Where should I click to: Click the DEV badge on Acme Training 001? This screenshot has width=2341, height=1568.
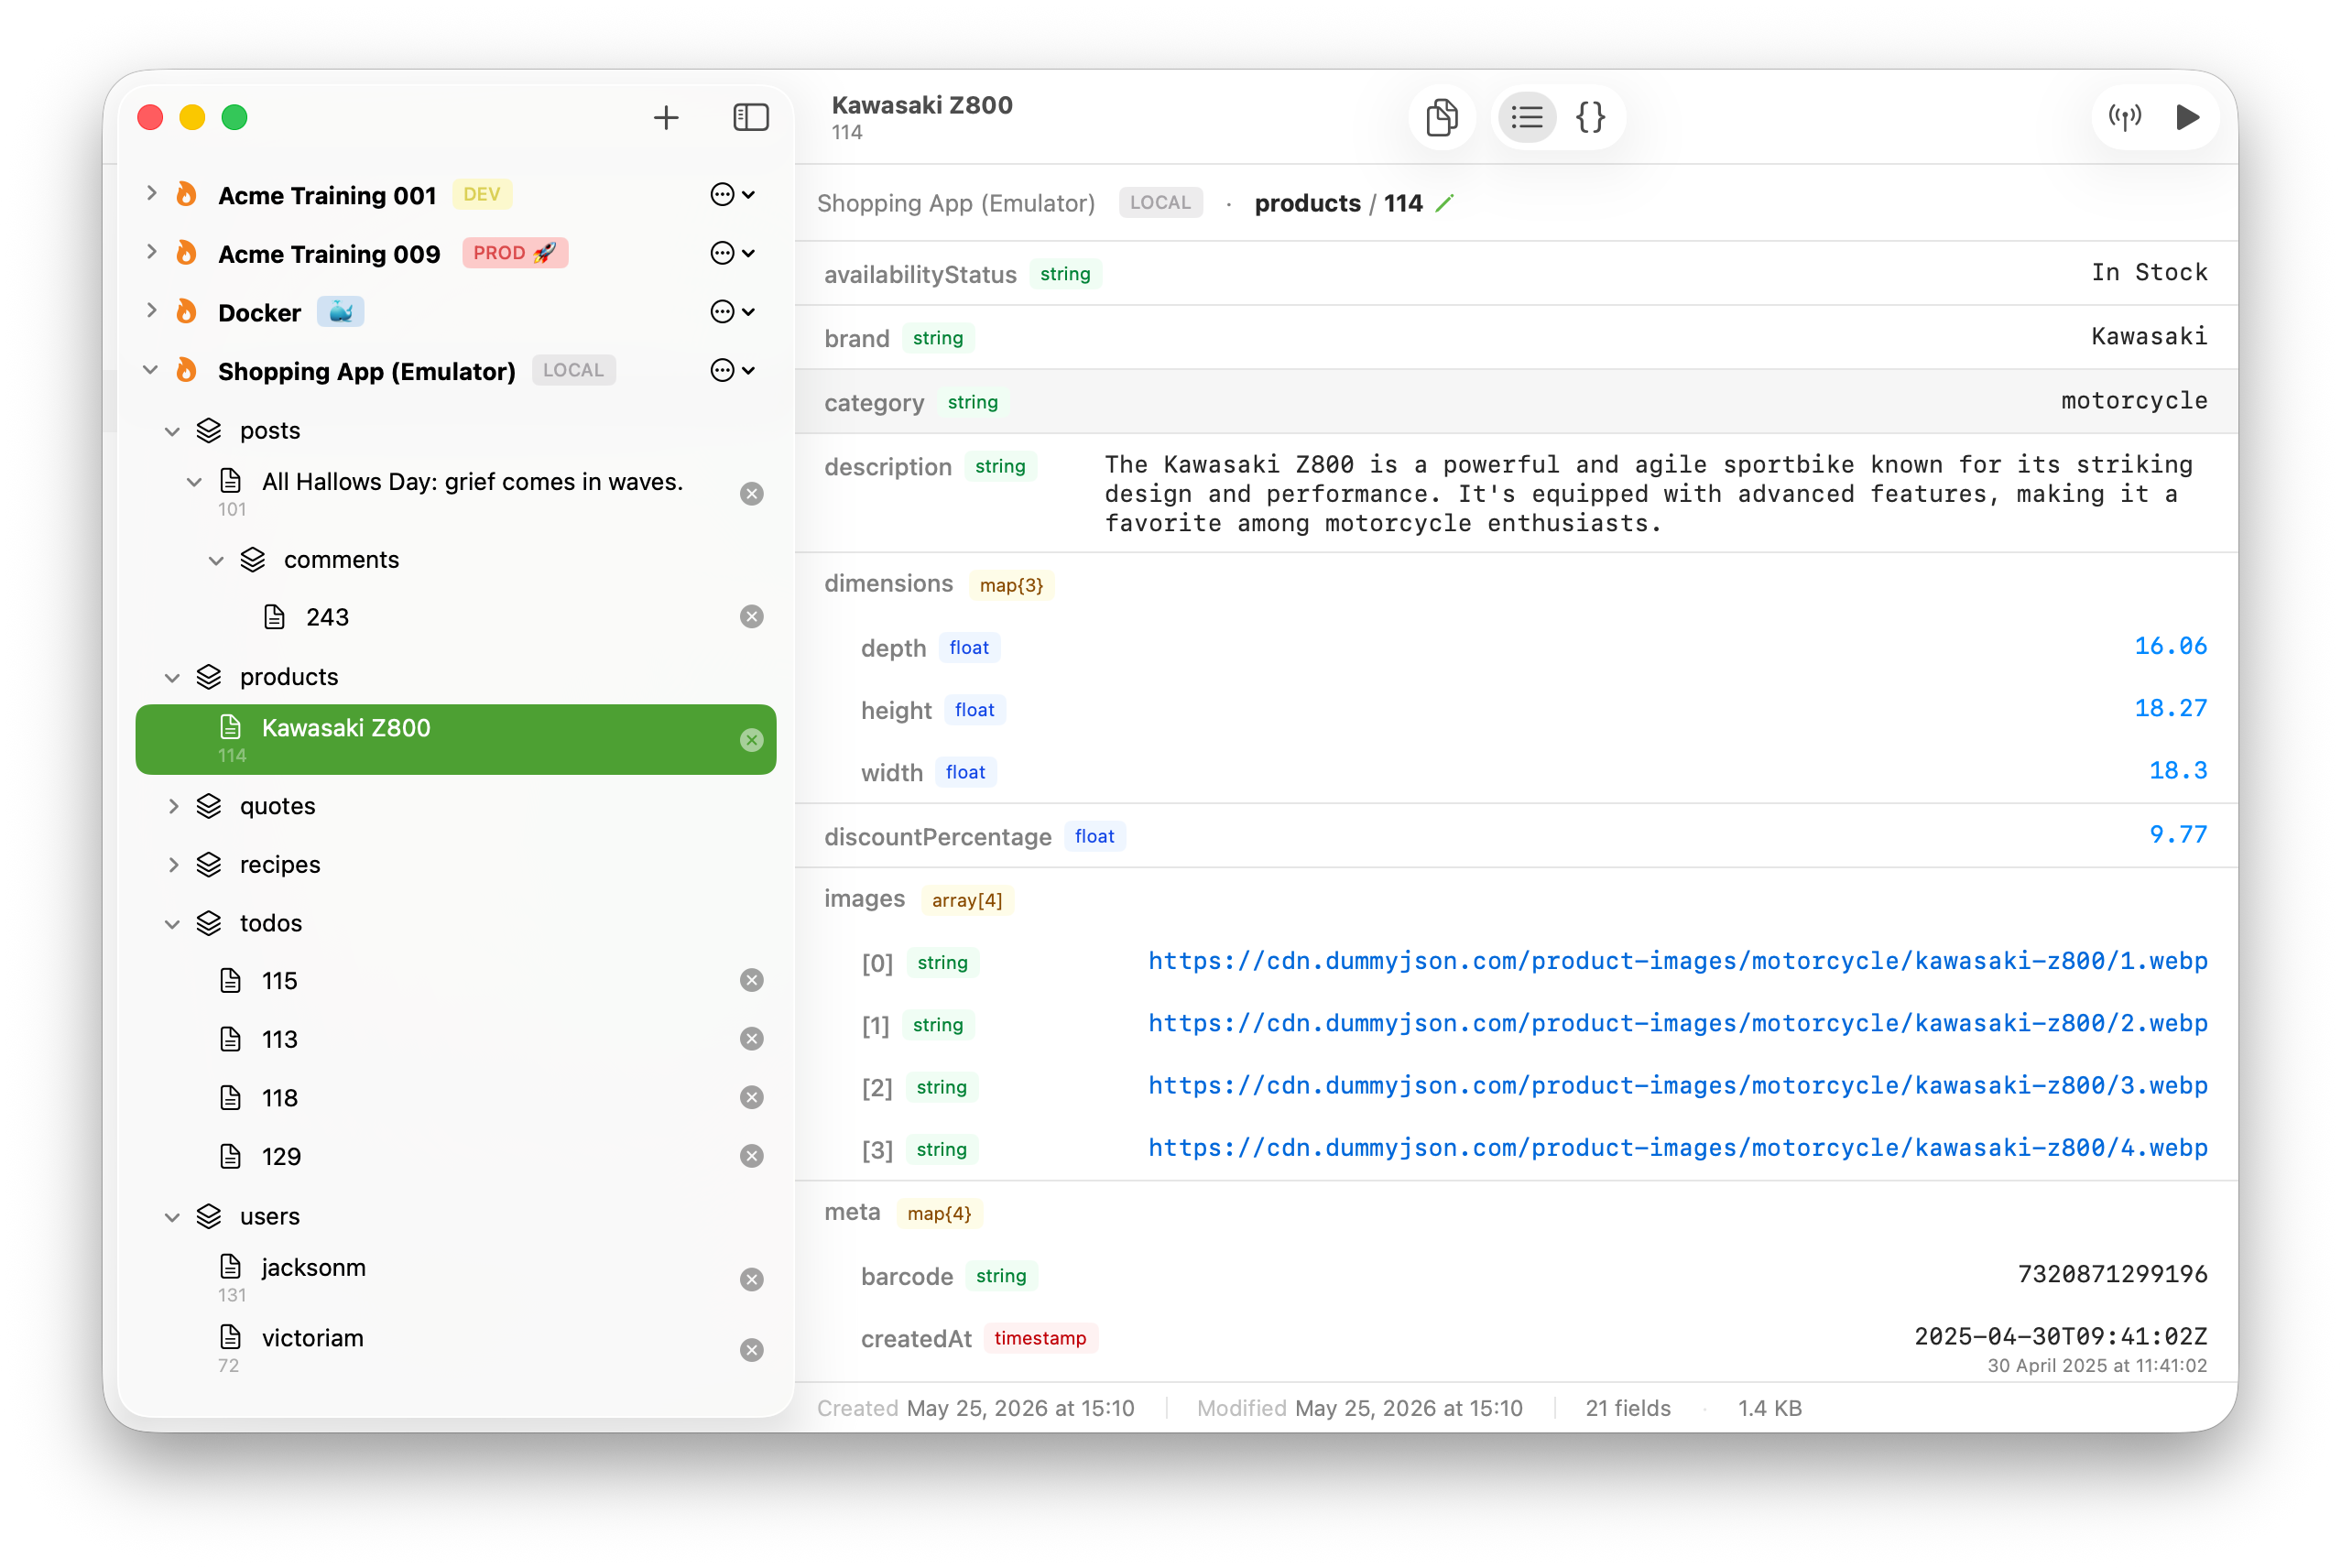[482, 194]
